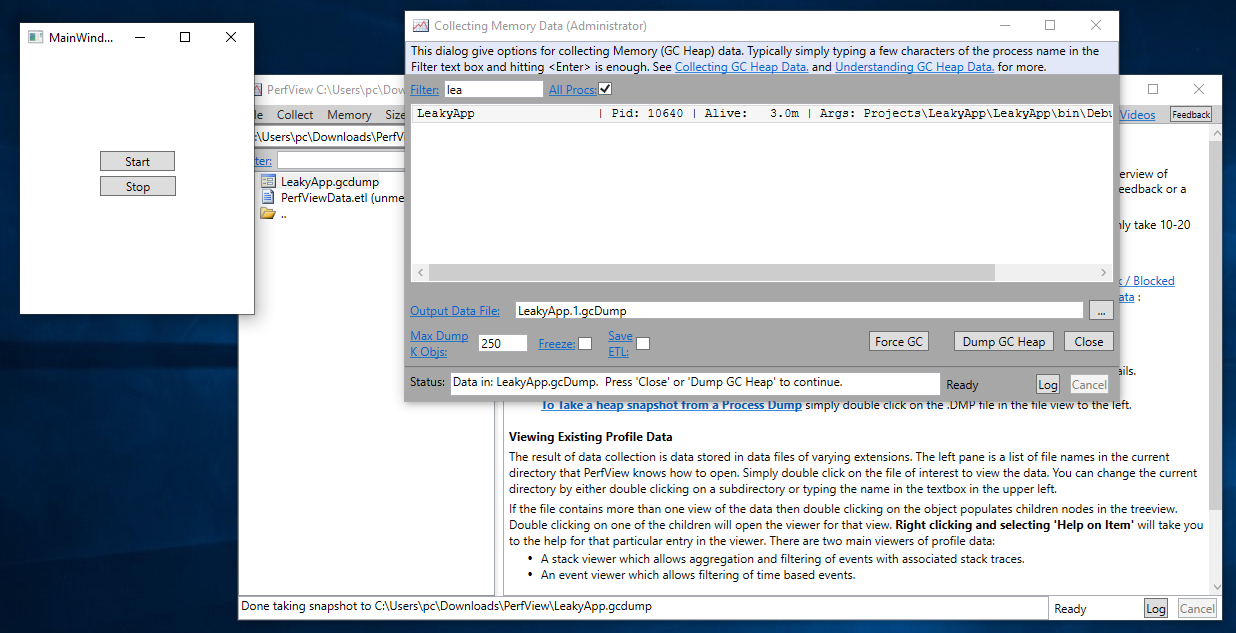Click the process list horizontal scrollbar thumb
The height and width of the screenshot is (633, 1236).
tap(712, 273)
